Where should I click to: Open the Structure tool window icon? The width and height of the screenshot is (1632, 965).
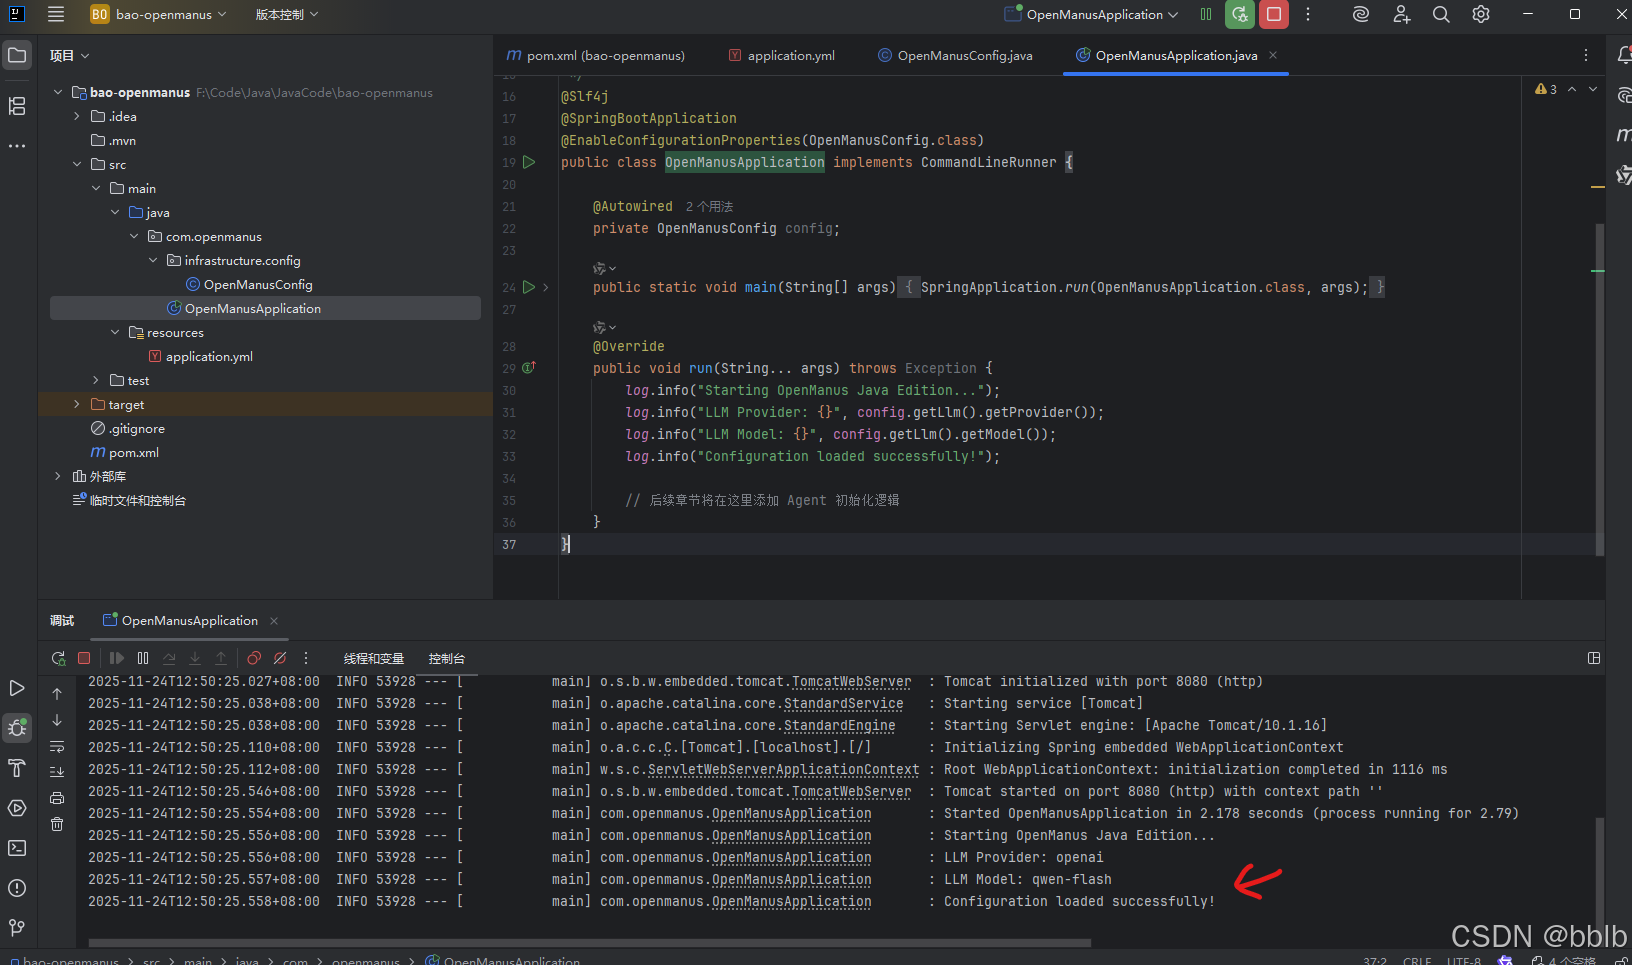pyautogui.click(x=17, y=106)
